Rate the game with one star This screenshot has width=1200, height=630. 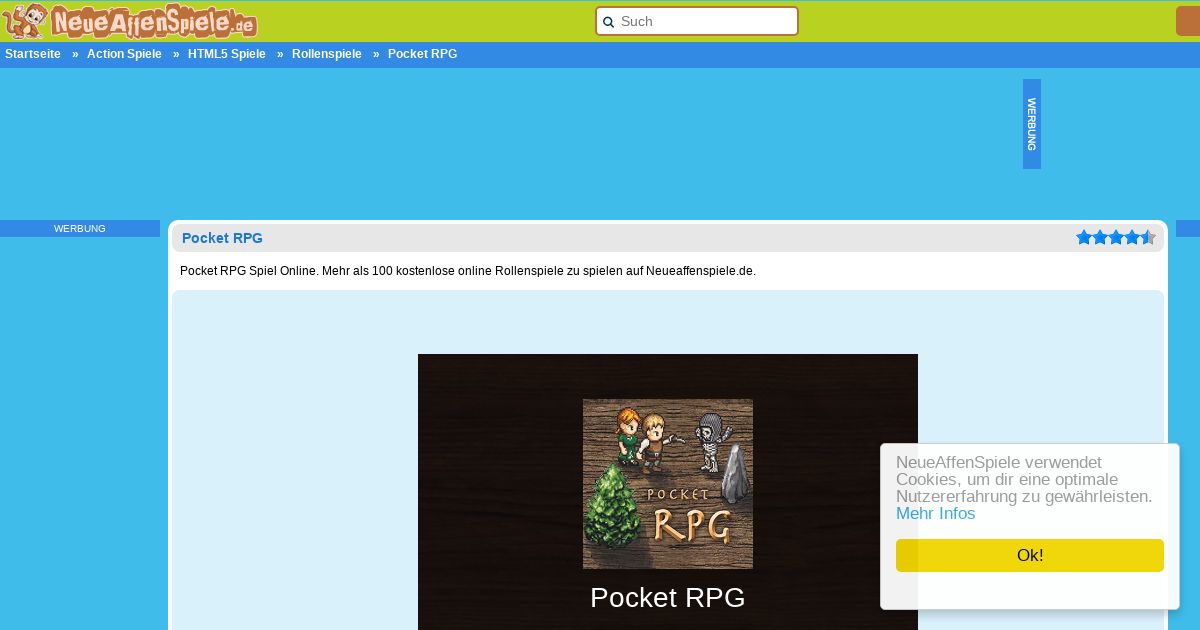click(1084, 237)
